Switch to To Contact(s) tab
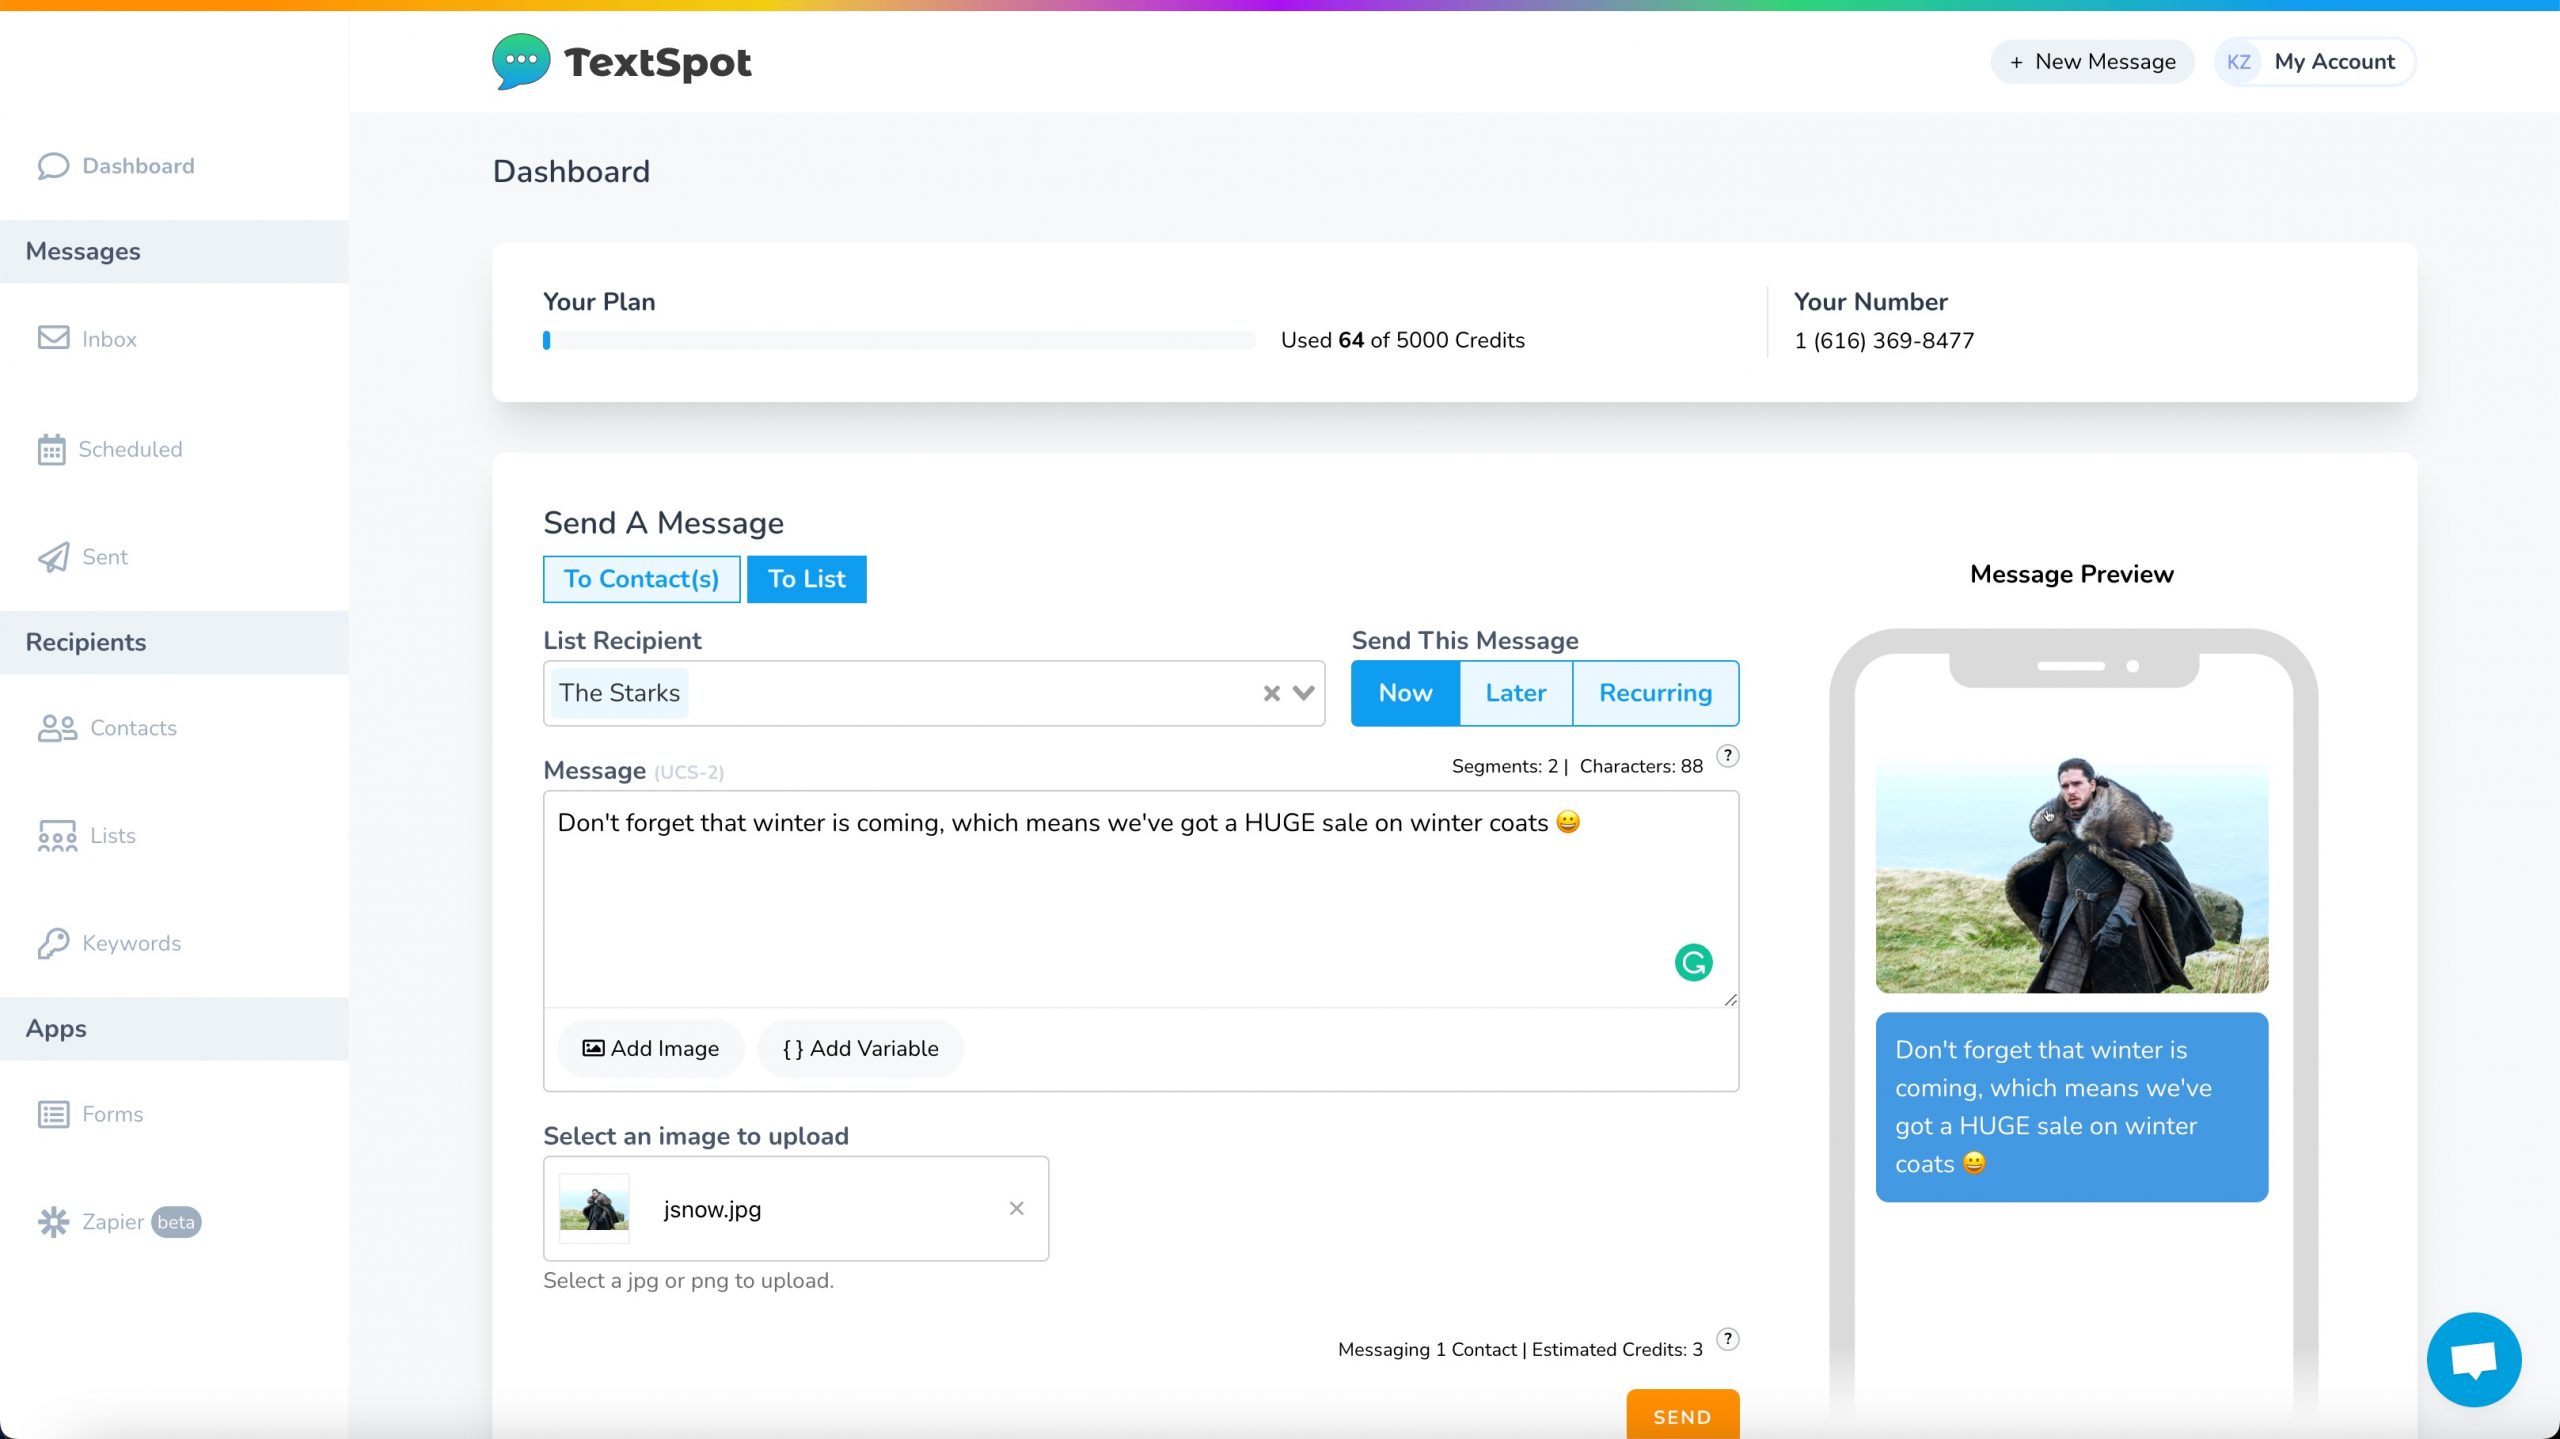The image size is (2560, 1439). [x=641, y=579]
